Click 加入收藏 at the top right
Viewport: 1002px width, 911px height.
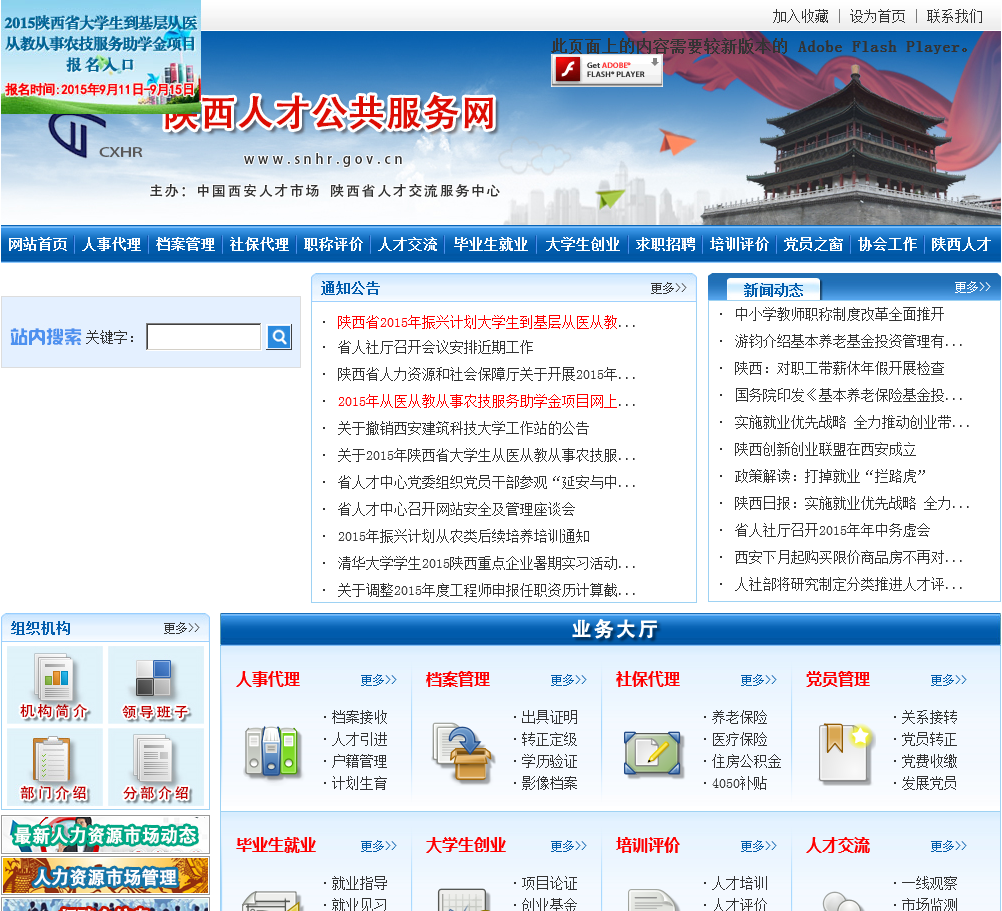tap(800, 16)
